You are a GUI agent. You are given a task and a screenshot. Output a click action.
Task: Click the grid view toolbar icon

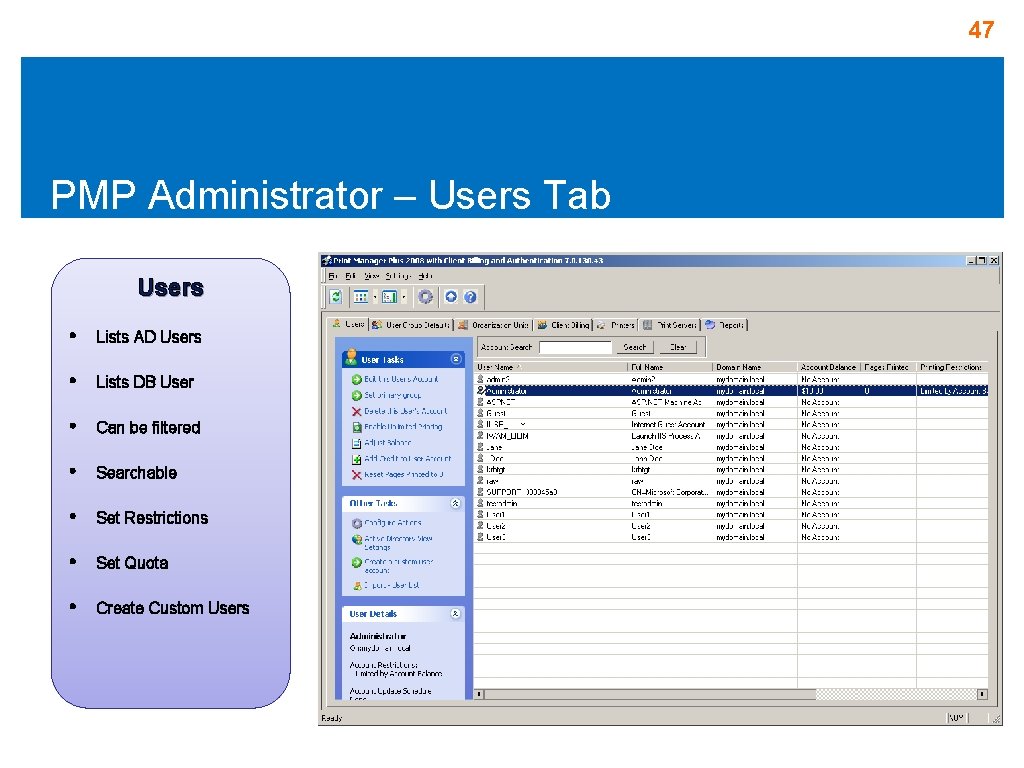(x=361, y=297)
